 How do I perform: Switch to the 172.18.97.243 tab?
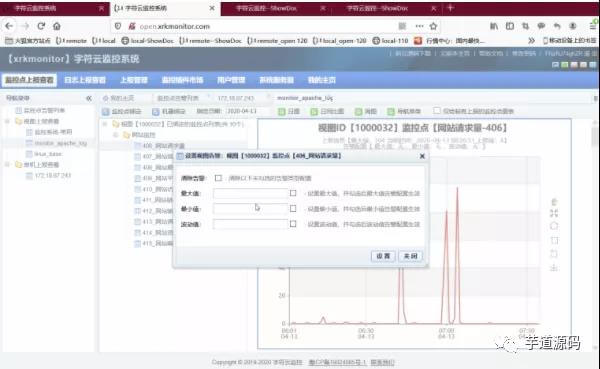point(236,98)
